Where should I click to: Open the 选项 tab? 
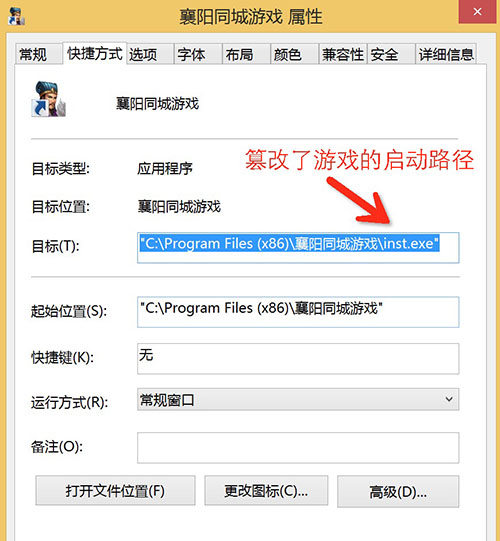(x=150, y=55)
